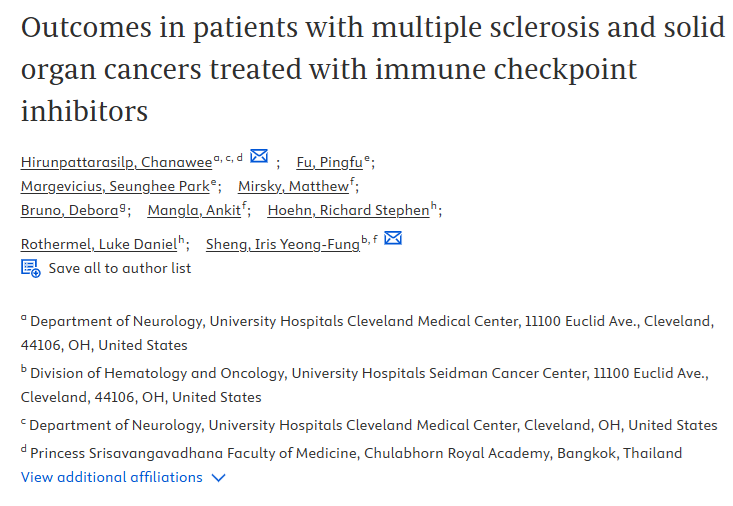This screenshot has height=506, width=733.
Task: Open author Hoehn, Richard Stephen profile
Action: pyautogui.click(x=348, y=210)
